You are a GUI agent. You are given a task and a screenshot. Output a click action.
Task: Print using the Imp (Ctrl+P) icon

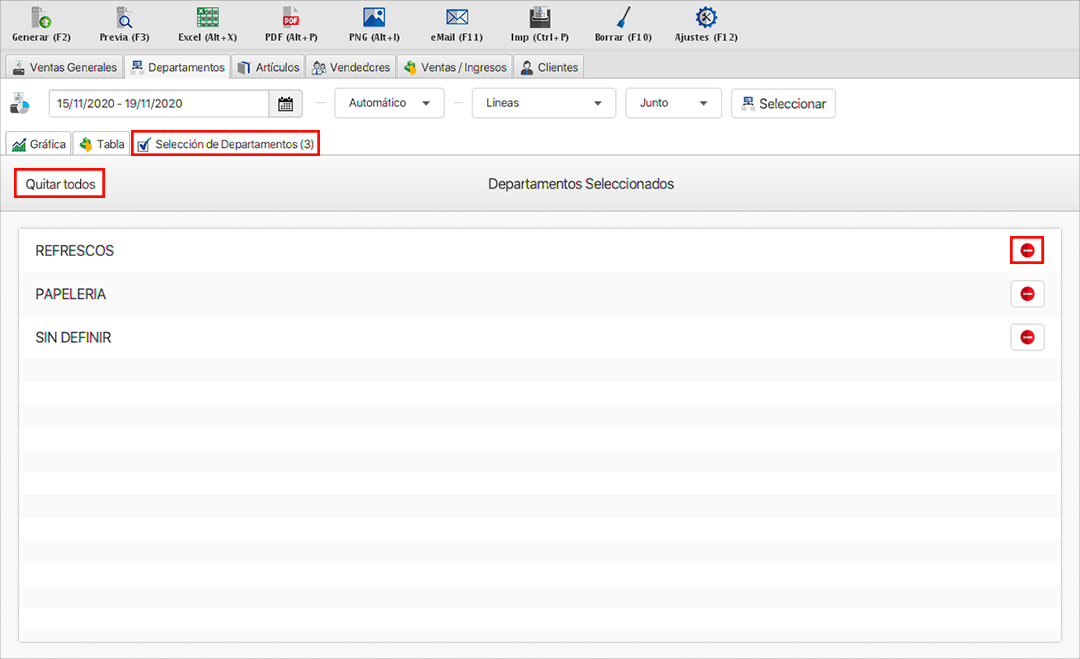tap(540, 18)
